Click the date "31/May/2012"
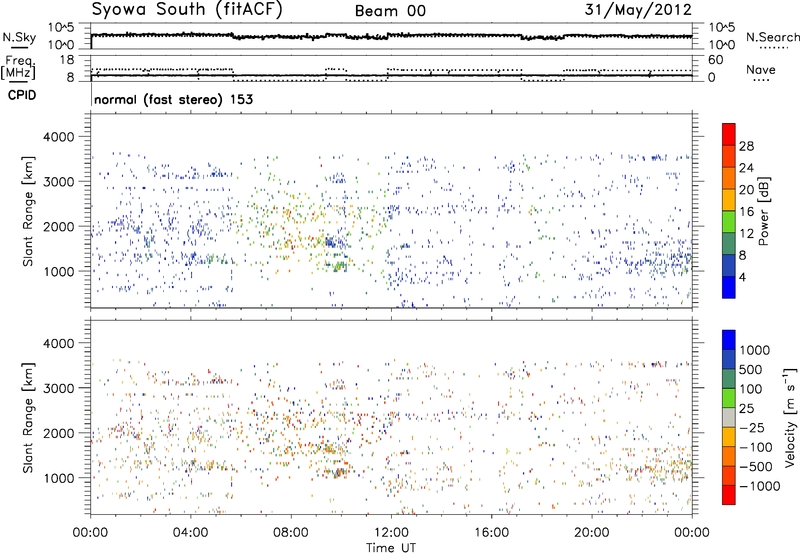This screenshot has width=800, height=554. pos(638,10)
